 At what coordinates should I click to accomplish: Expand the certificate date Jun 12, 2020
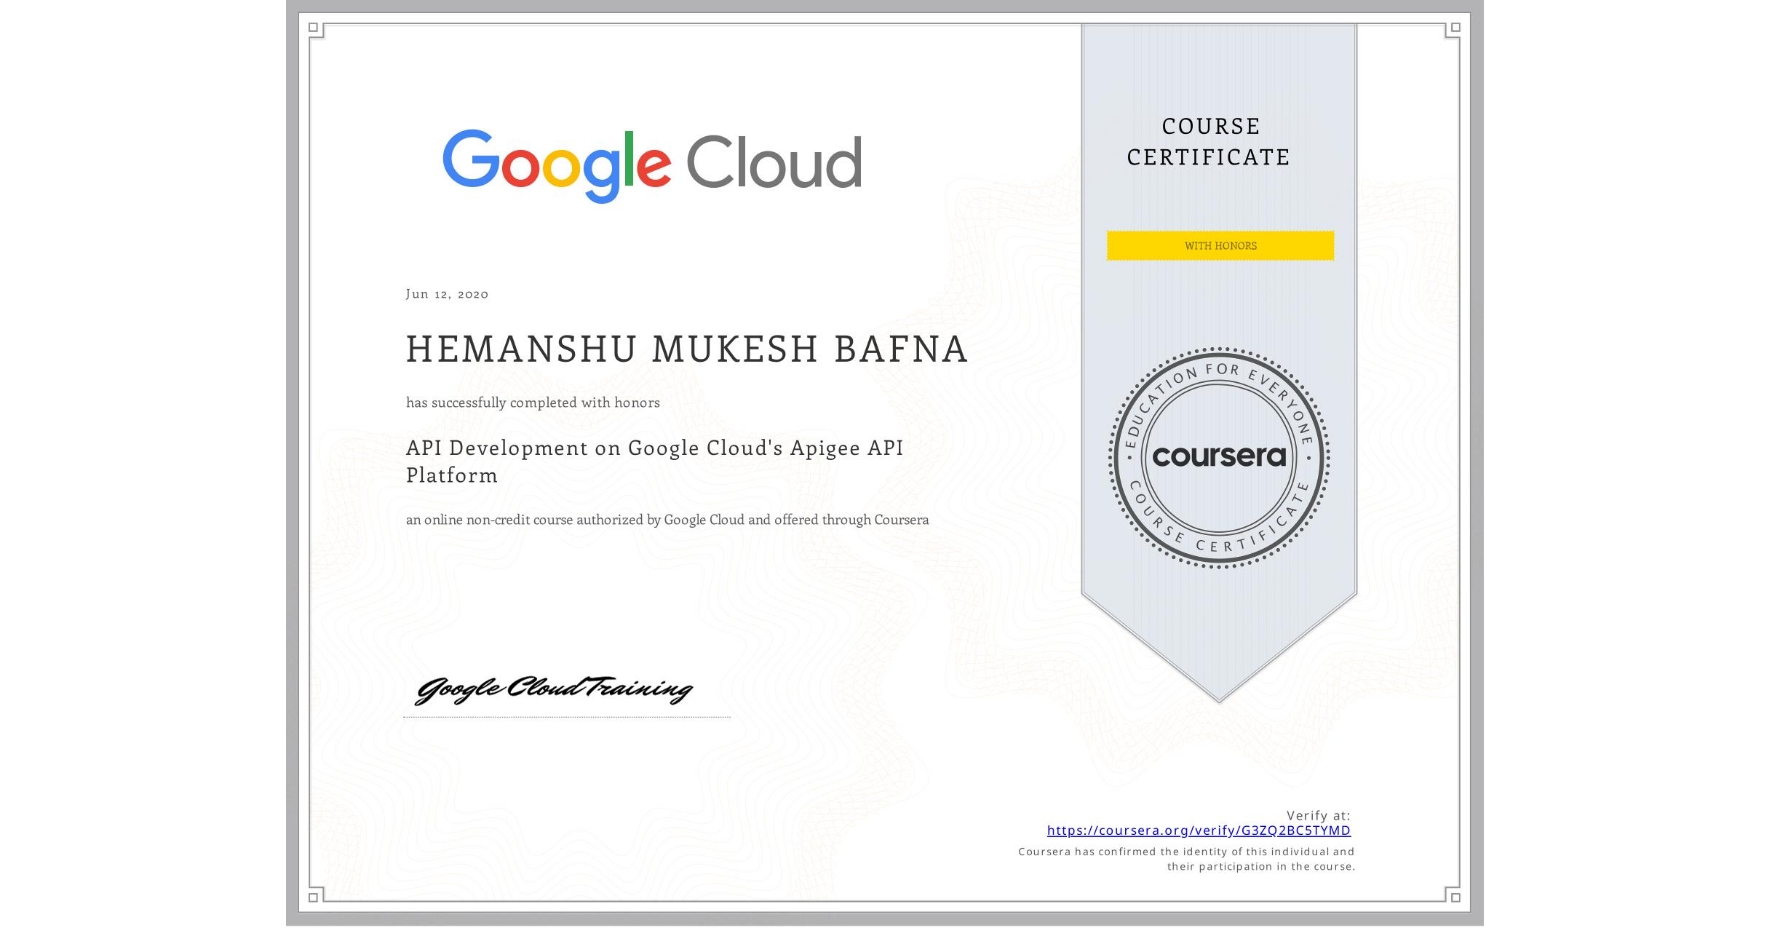(x=446, y=293)
